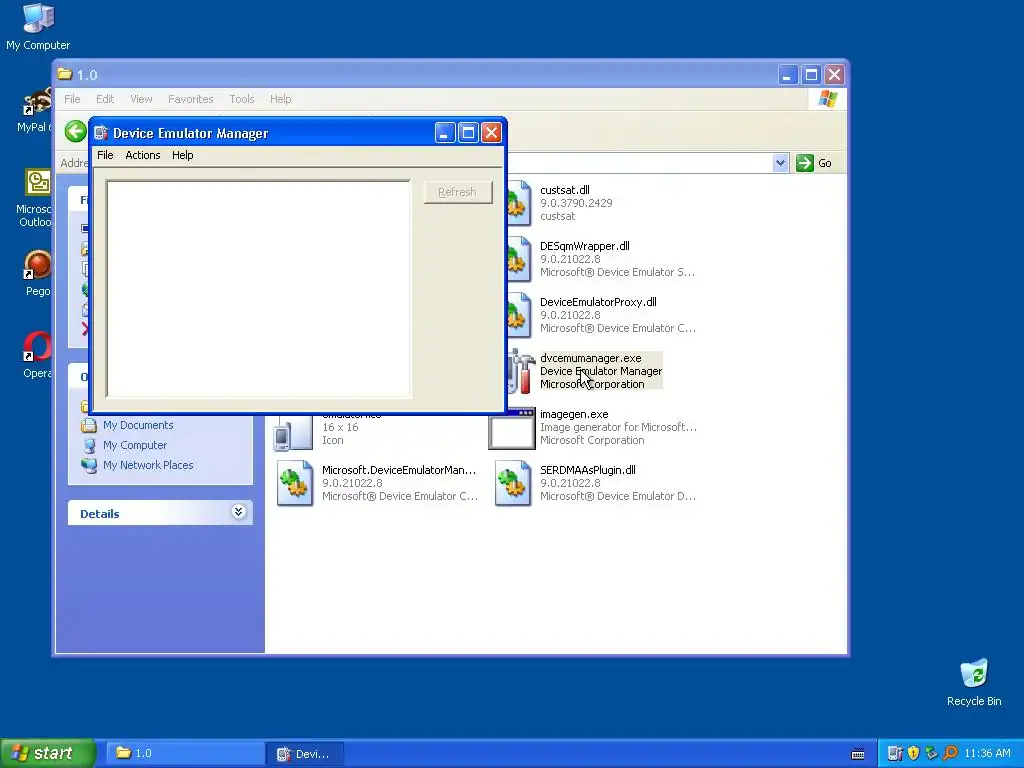This screenshot has height=768, width=1024.
Task: Select DESqmWrapper.dll file name
Action: 584,246
